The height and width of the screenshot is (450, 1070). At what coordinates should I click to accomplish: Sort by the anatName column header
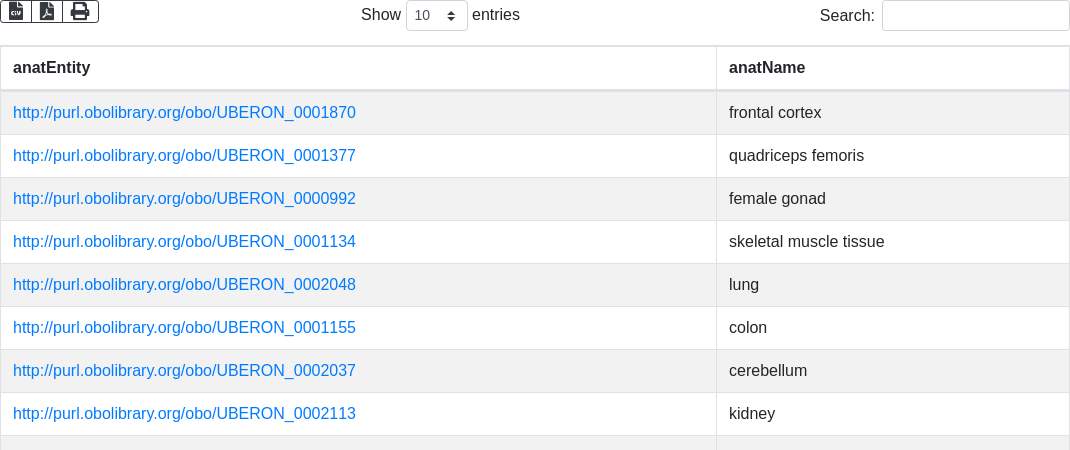767,68
